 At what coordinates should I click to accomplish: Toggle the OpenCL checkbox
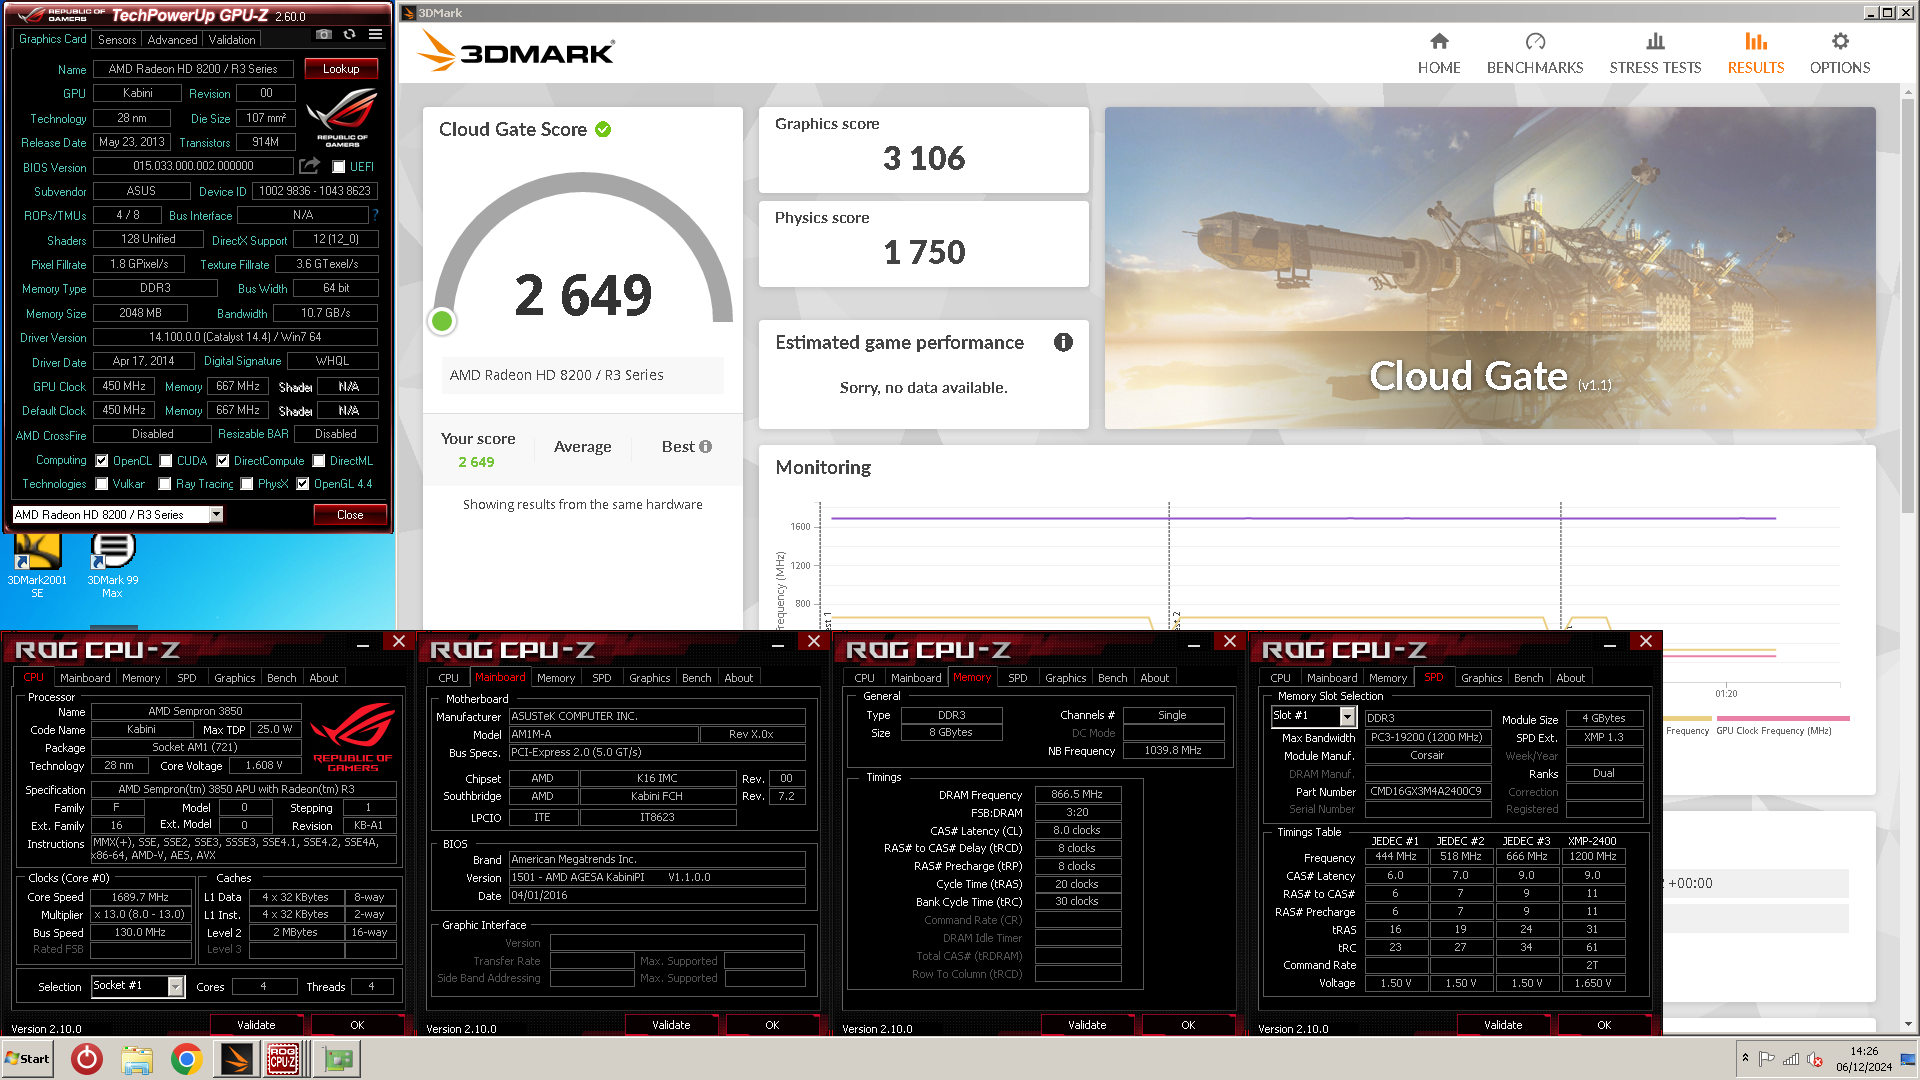tap(101, 461)
